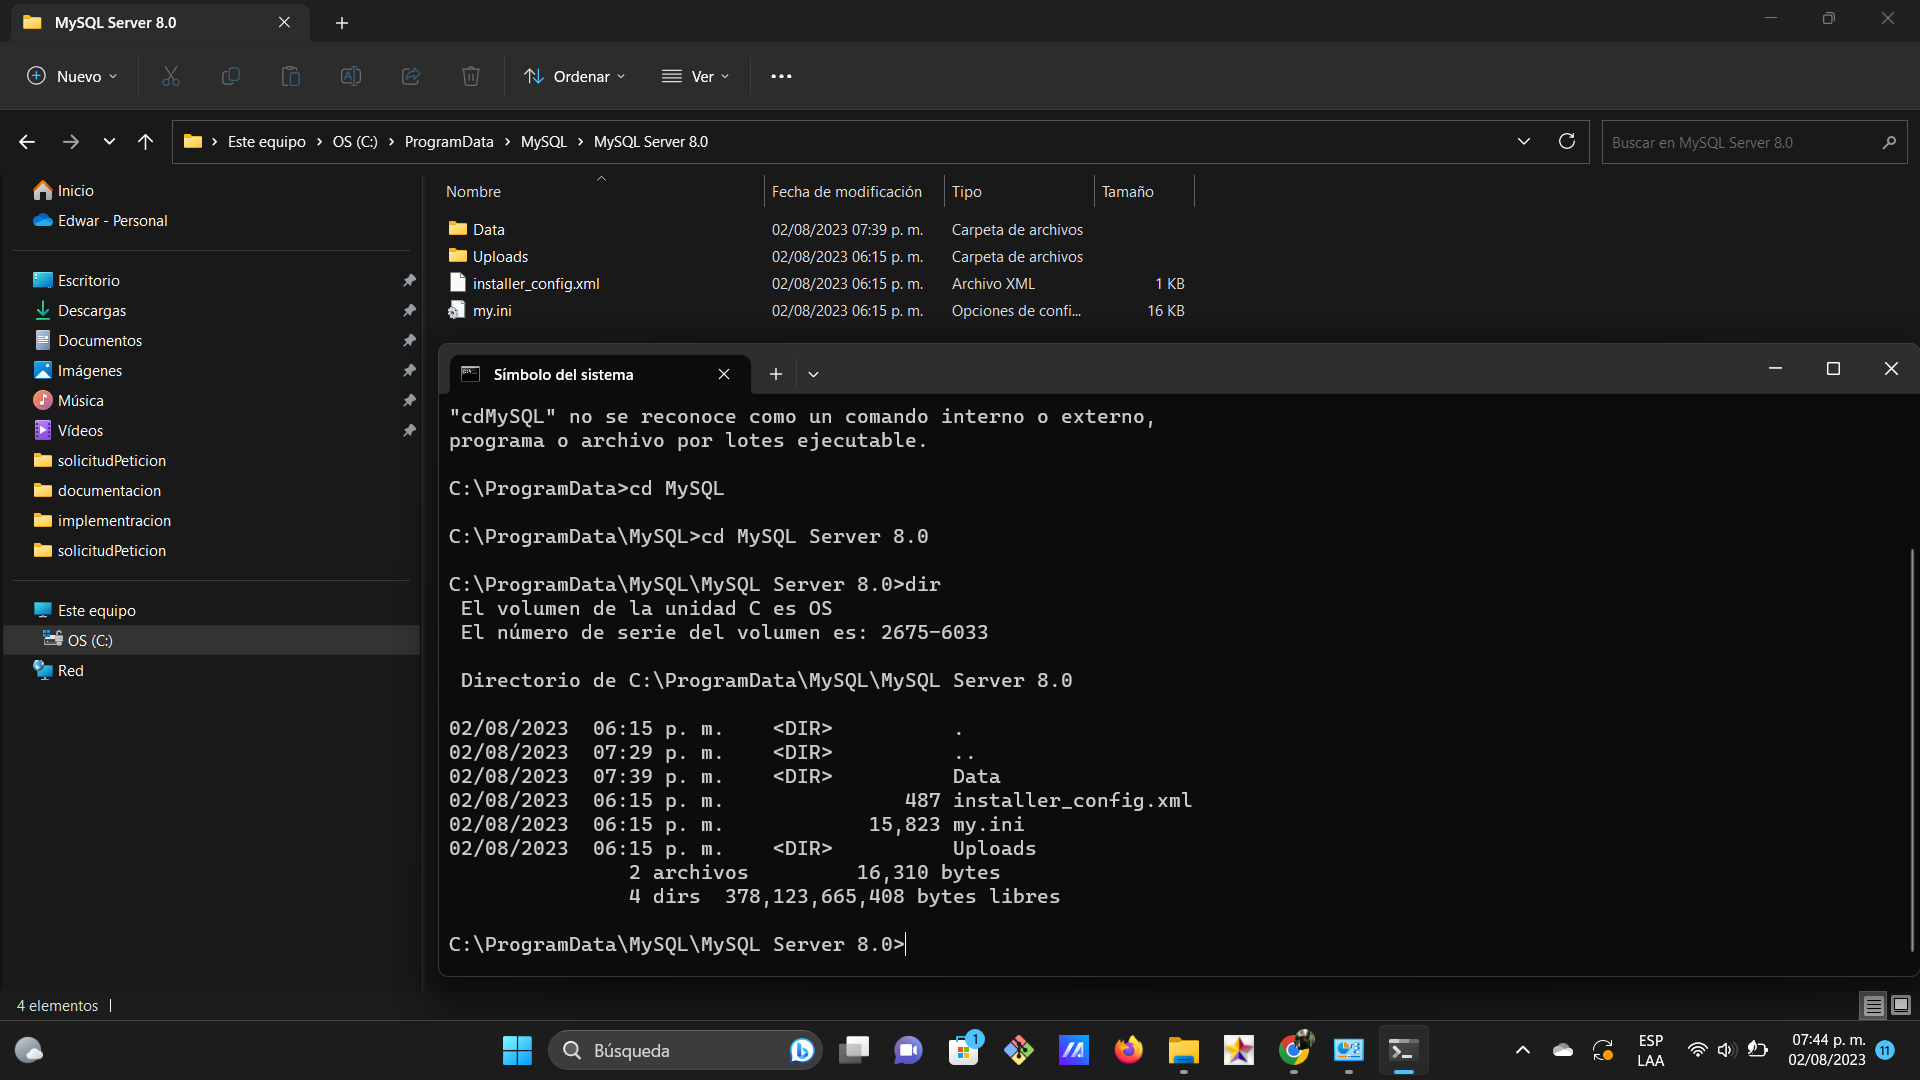This screenshot has width=1920, height=1080.
Task: Select the Símbolo del sistema tab
Action: pos(600,374)
